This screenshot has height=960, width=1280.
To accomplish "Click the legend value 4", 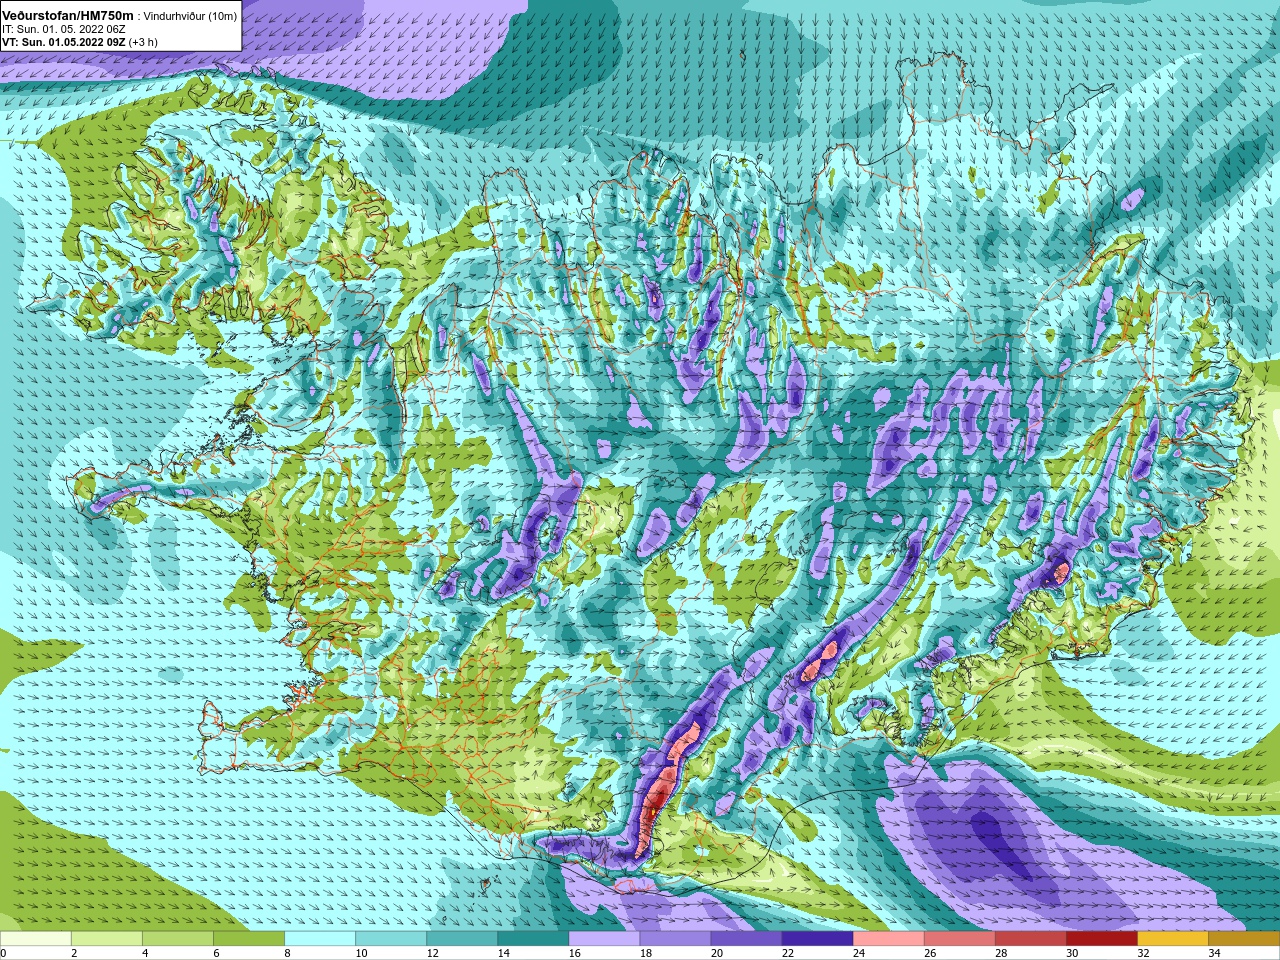I will [145, 953].
